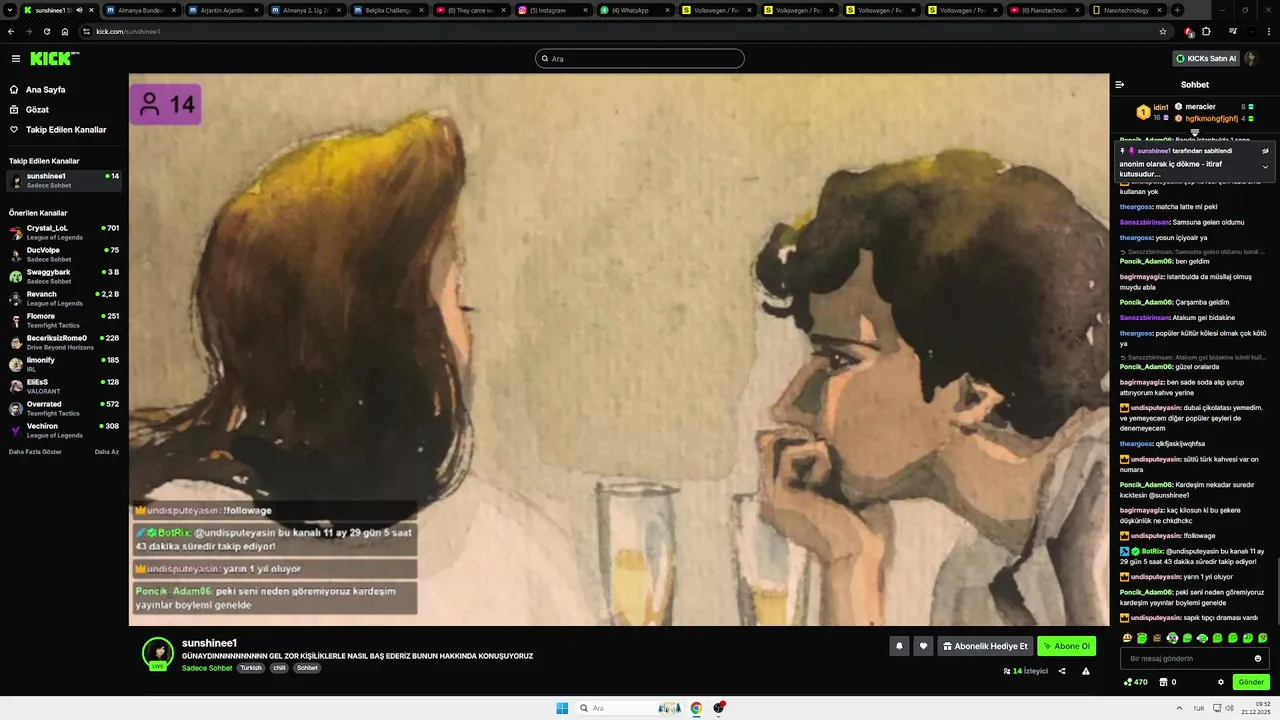1280x720 pixels.
Task: Open the user profile avatar menu
Action: click(1250, 59)
